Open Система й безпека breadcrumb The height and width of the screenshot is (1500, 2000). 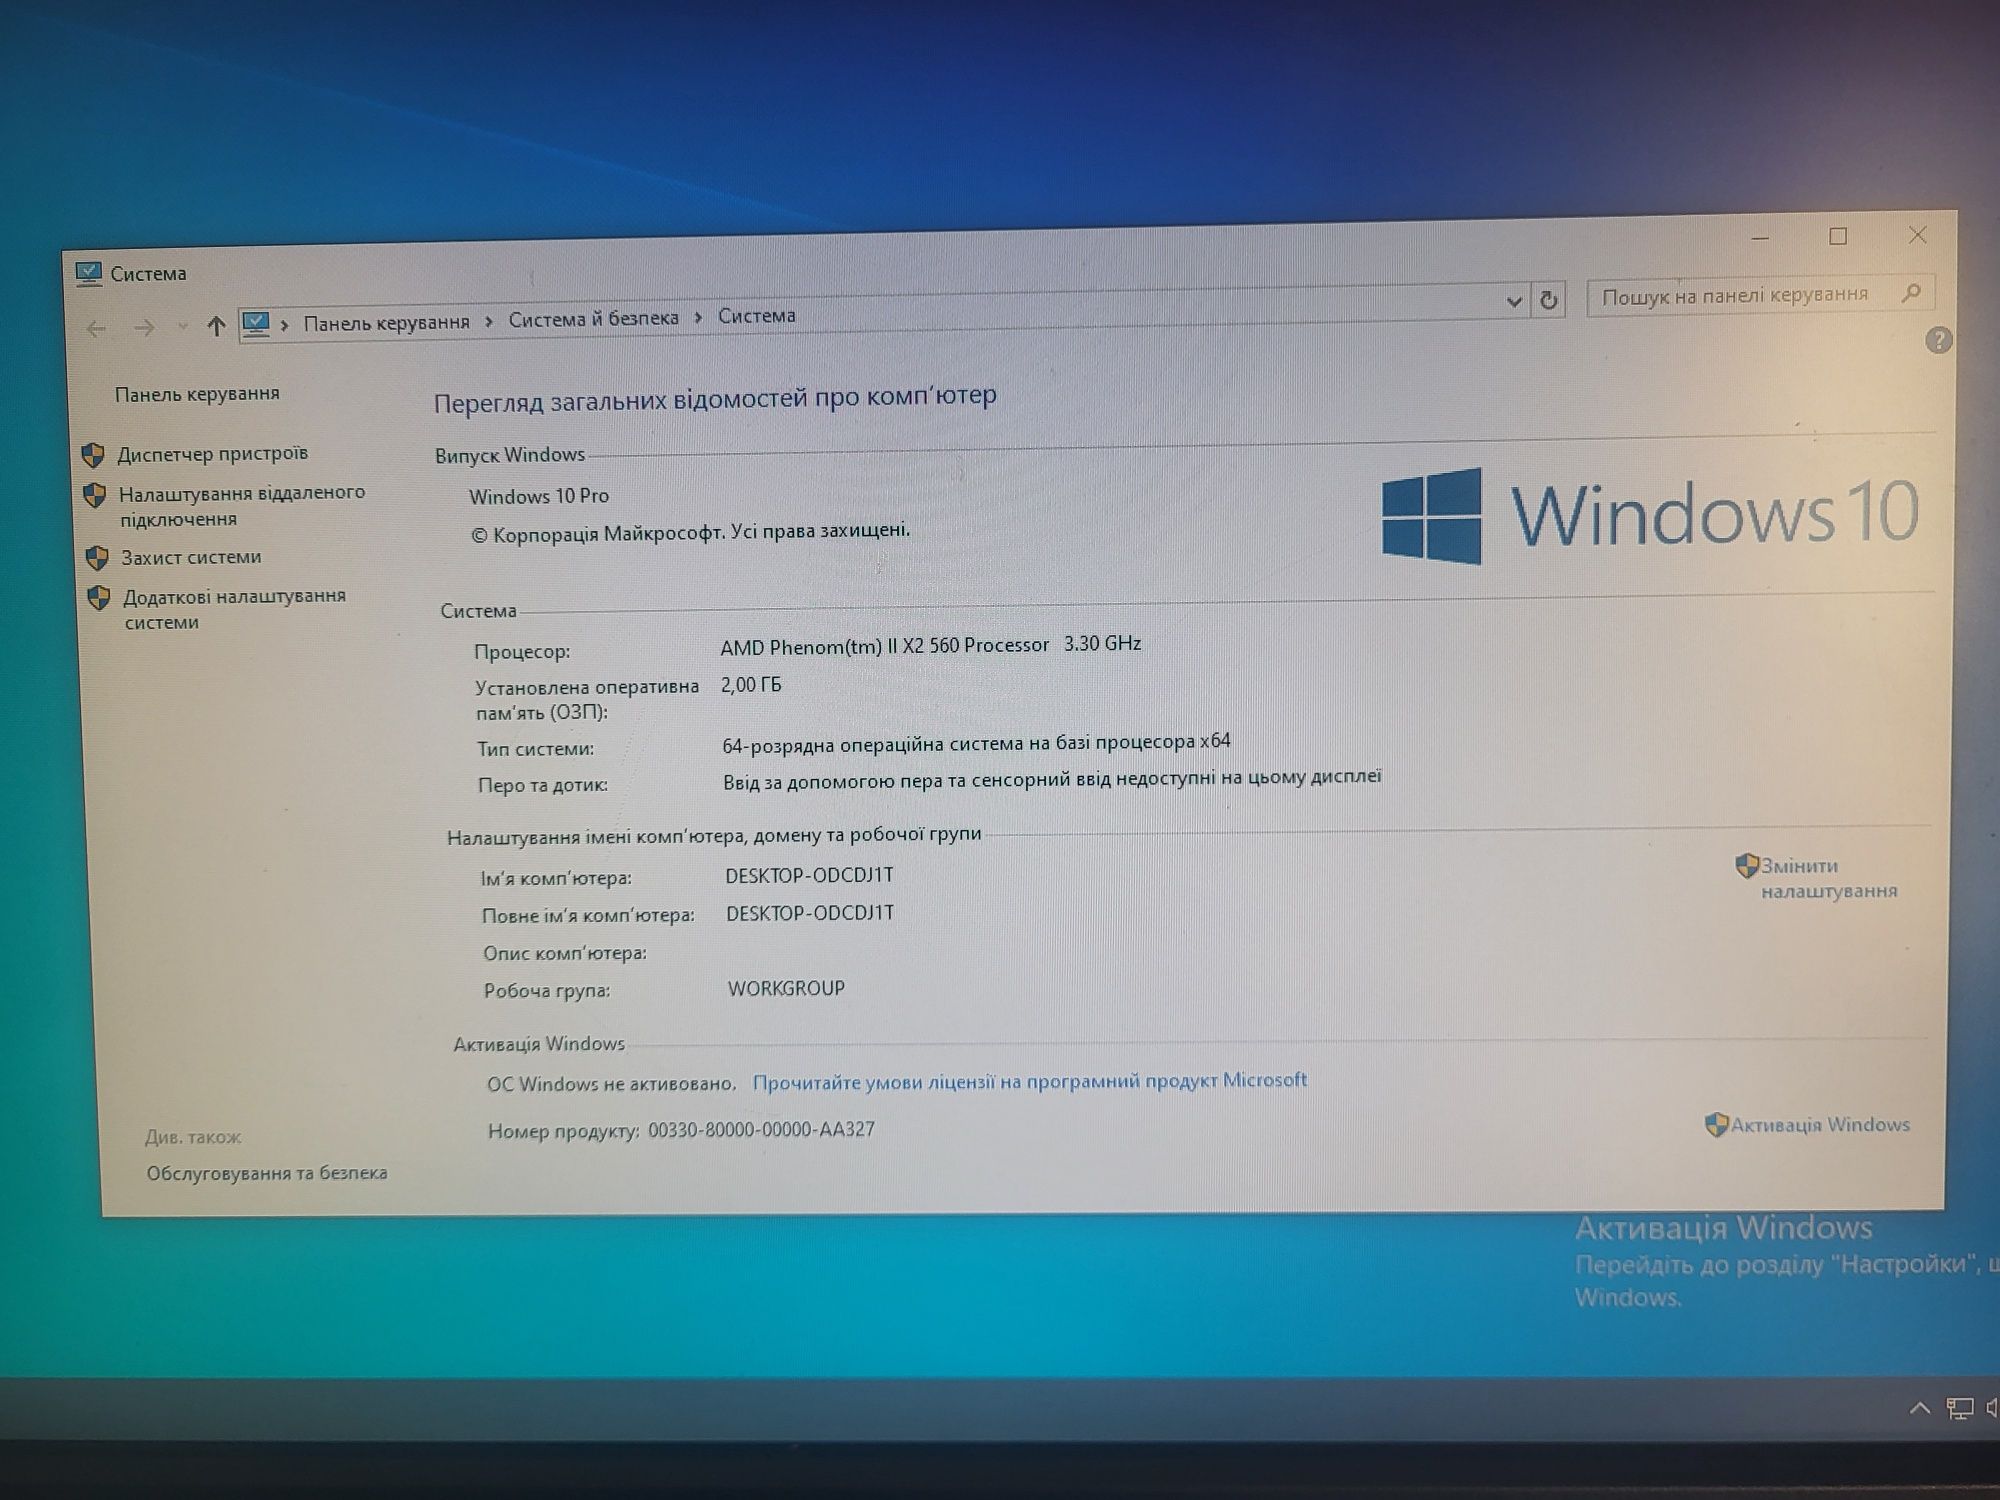coord(593,319)
